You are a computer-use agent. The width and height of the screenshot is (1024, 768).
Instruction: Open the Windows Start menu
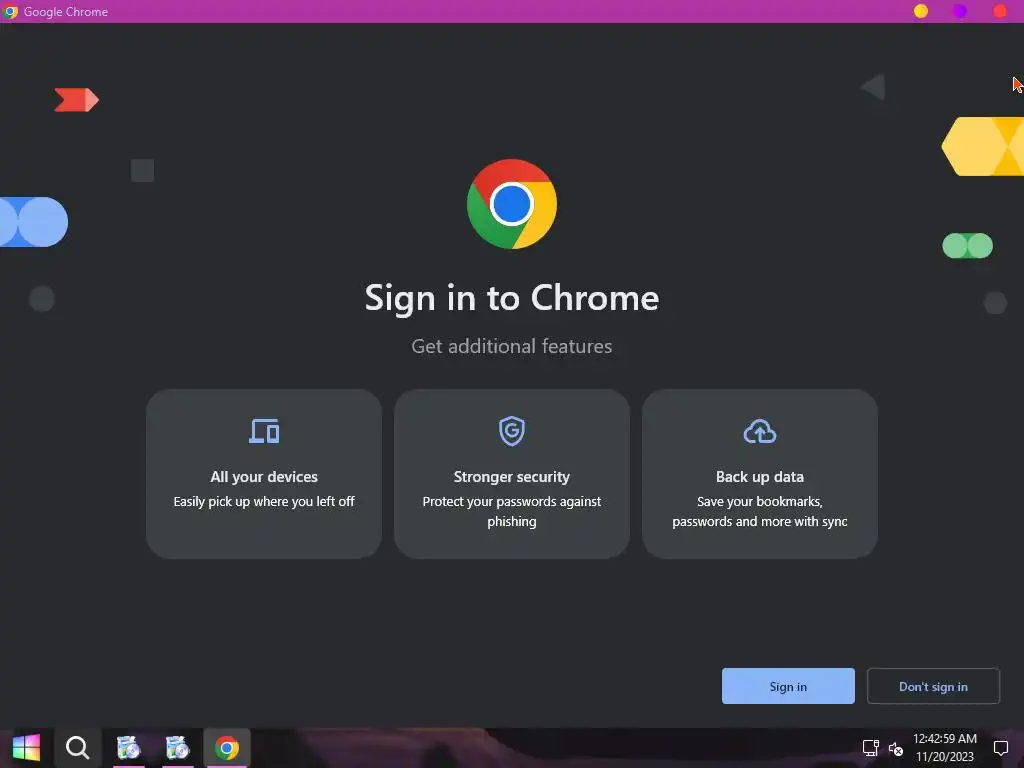(x=26, y=748)
